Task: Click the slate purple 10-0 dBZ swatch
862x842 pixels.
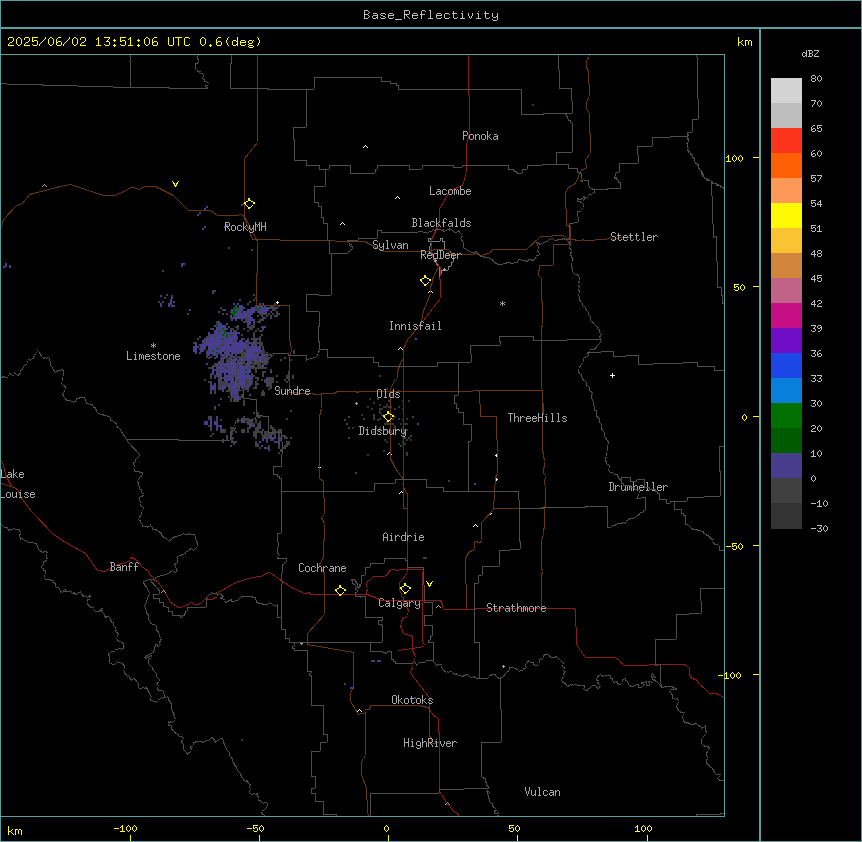Action: (786, 466)
